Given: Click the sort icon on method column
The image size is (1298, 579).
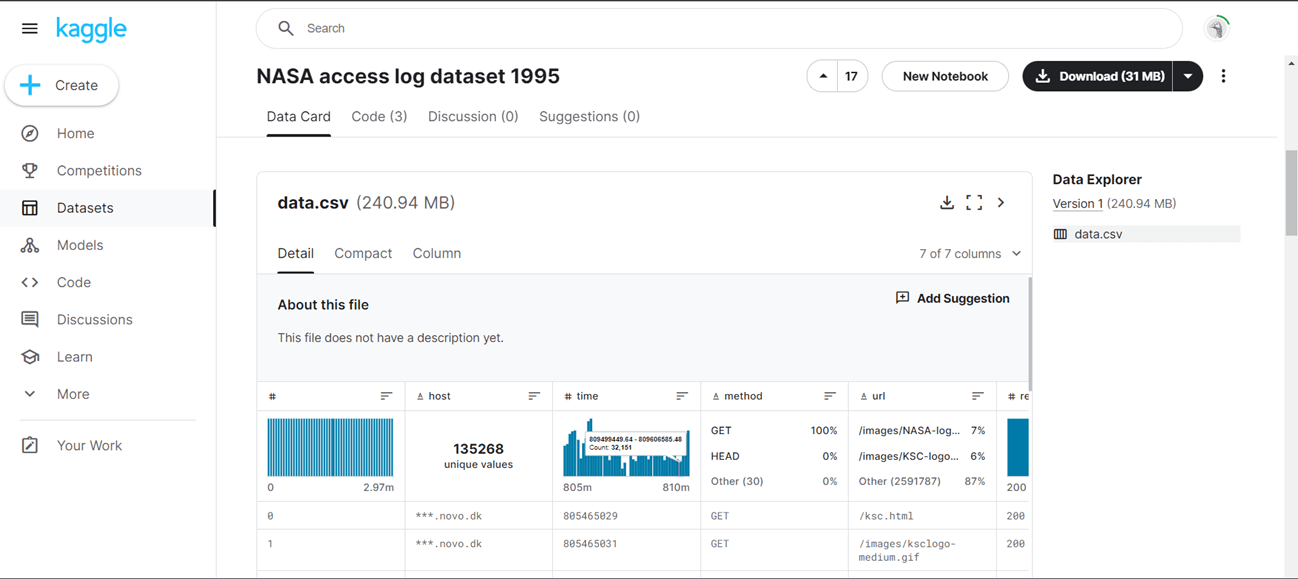Looking at the screenshot, I should [830, 397].
